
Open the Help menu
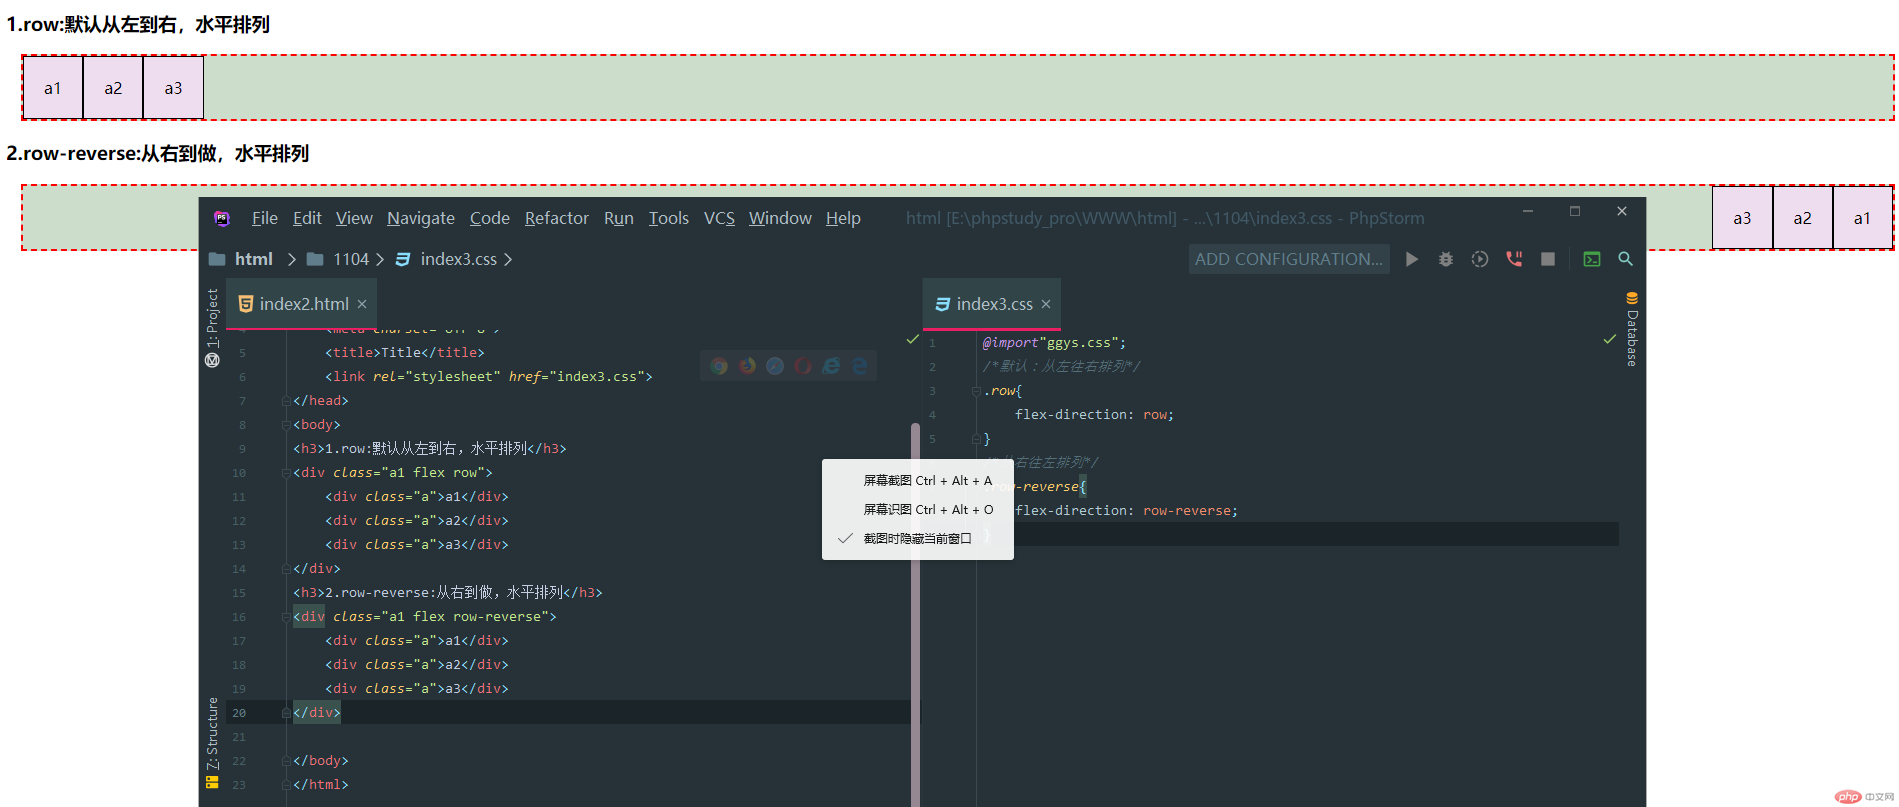(843, 218)
